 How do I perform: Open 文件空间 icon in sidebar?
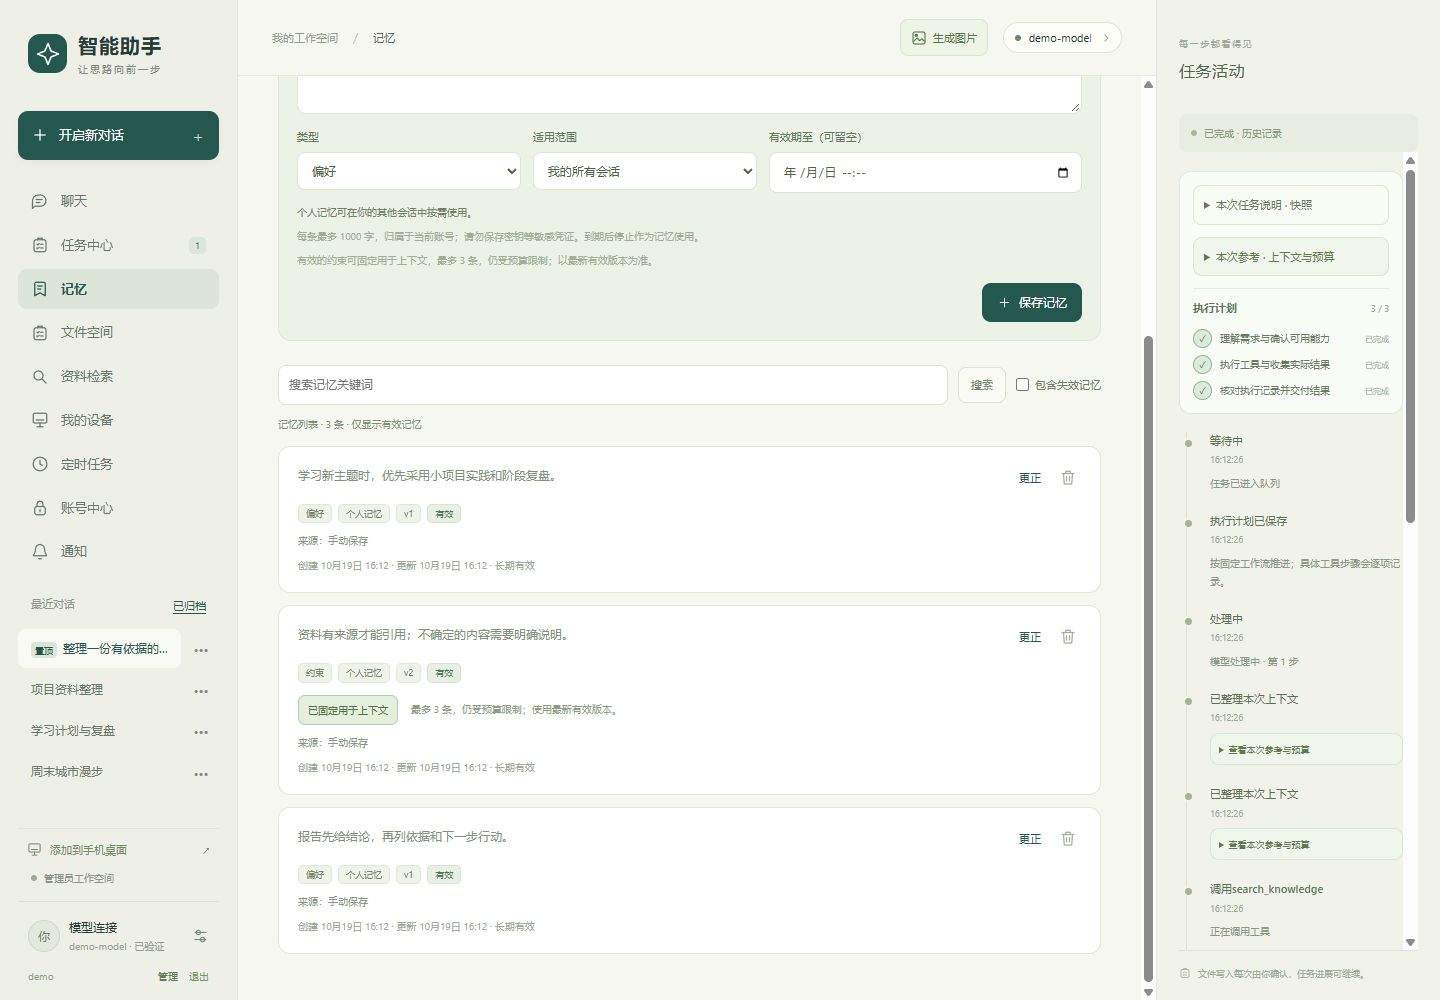tap(40, 332)
